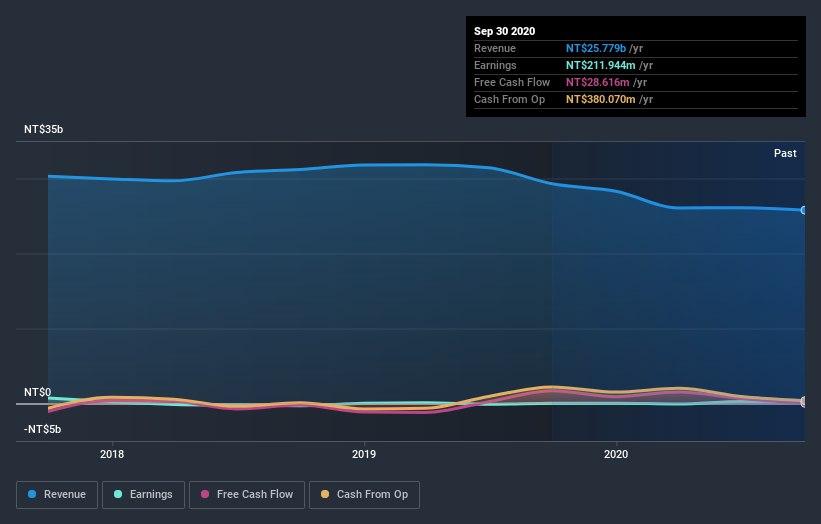Click the NT$380.070m cash from op value
The width and height of the screenshot is (821, 524).
(601, 99)
